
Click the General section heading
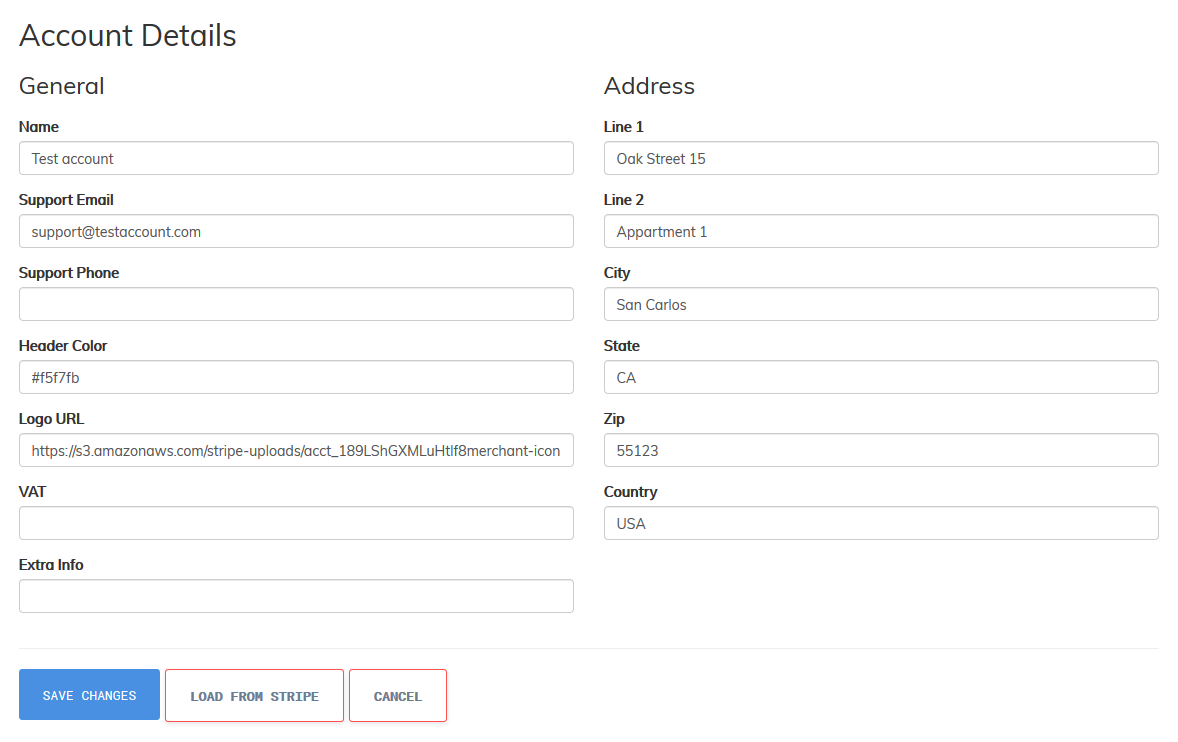[x=61, y=86]
